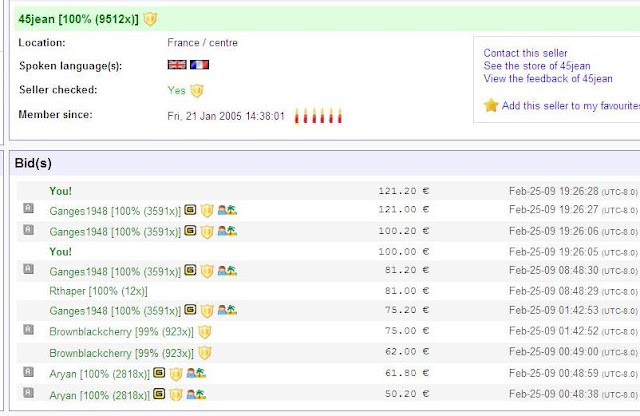Open Ganges1948 profile on the 75.20 € bid
Viewport: 640px width, 416px height.
click(115, 311)
